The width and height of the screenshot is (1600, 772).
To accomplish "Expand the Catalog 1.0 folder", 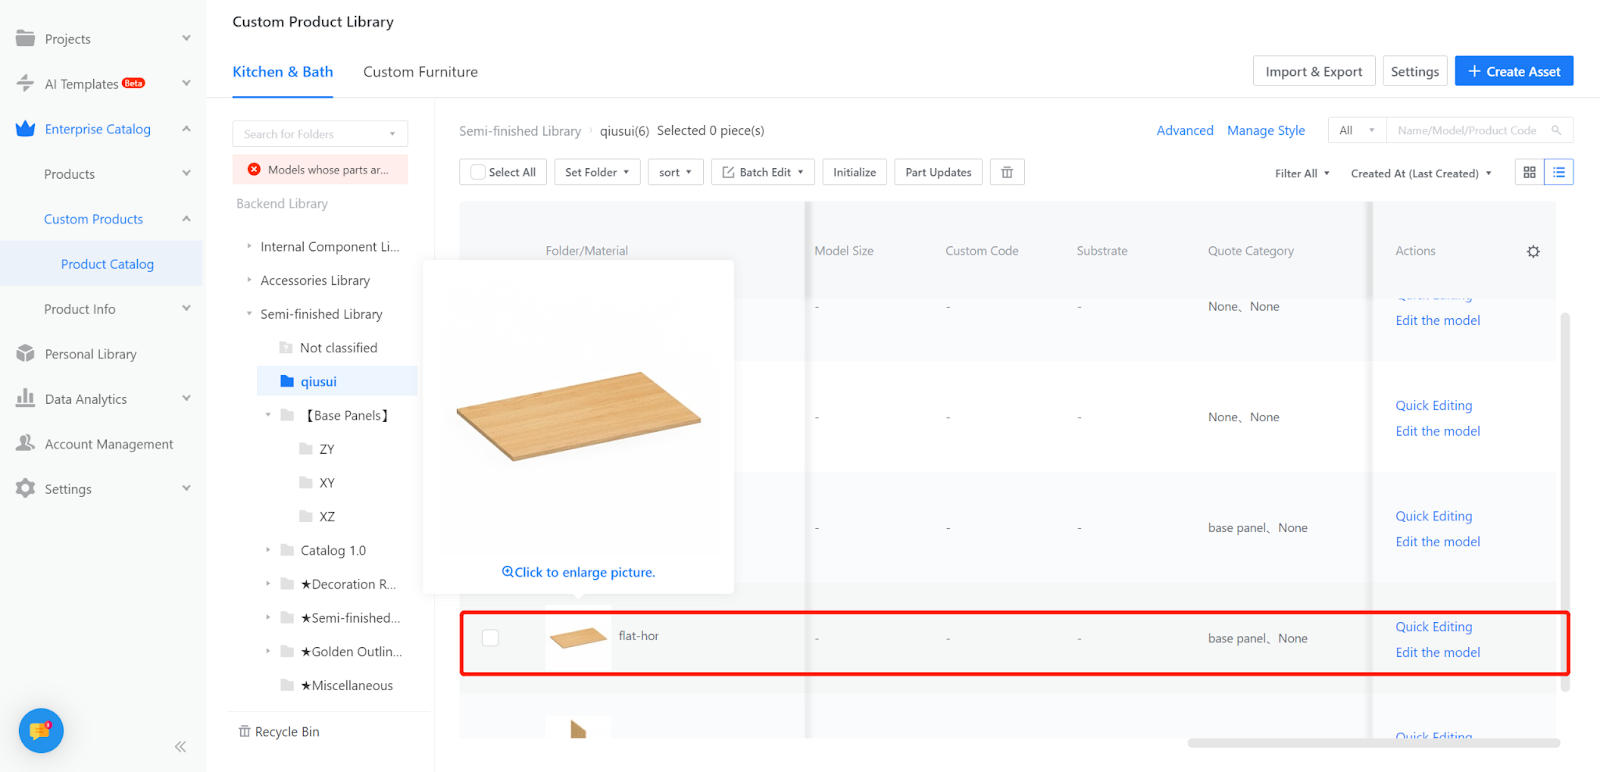I will [x=268, y=550].
